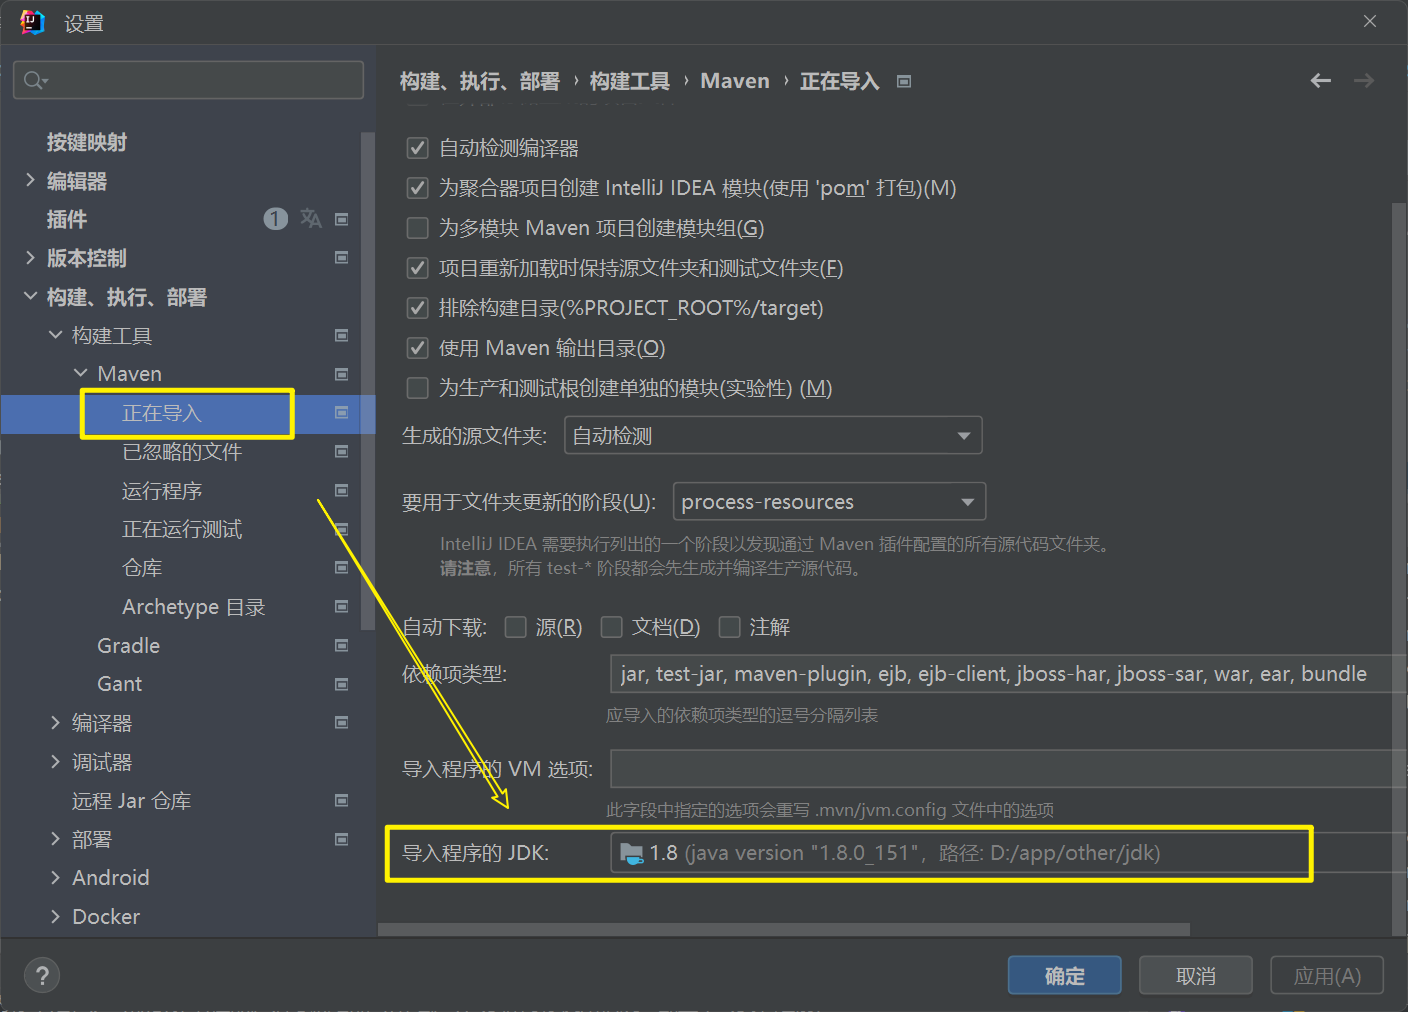The height and width of the screenshot is (1012, 1408).
Task: Open the process-resources phase dropdown
Action: (828, 502)
